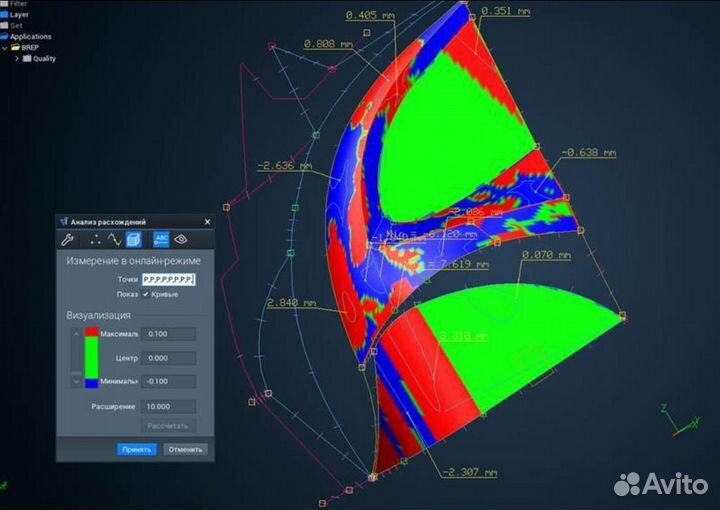Uncheck the Кривые checkbox
This screenshot has width=720, height=510.
click(145, 294)
